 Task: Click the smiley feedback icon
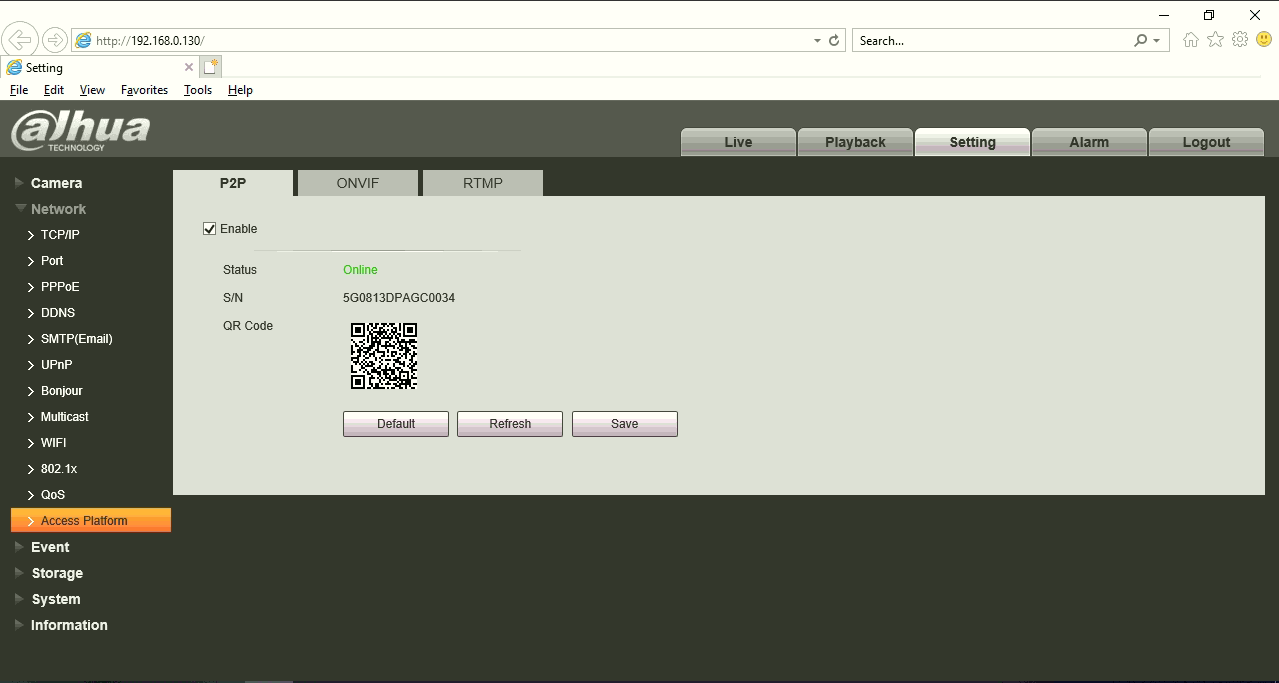(x=1264, y=40)
